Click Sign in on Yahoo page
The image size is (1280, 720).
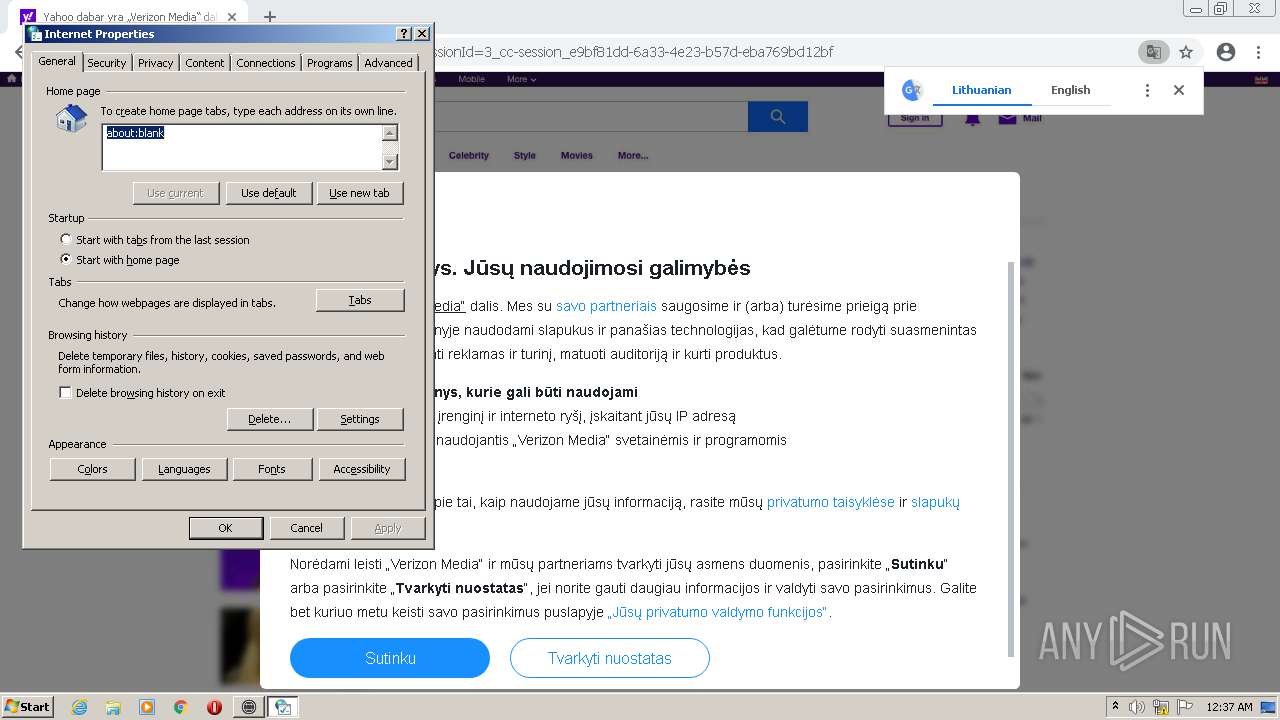915,118
